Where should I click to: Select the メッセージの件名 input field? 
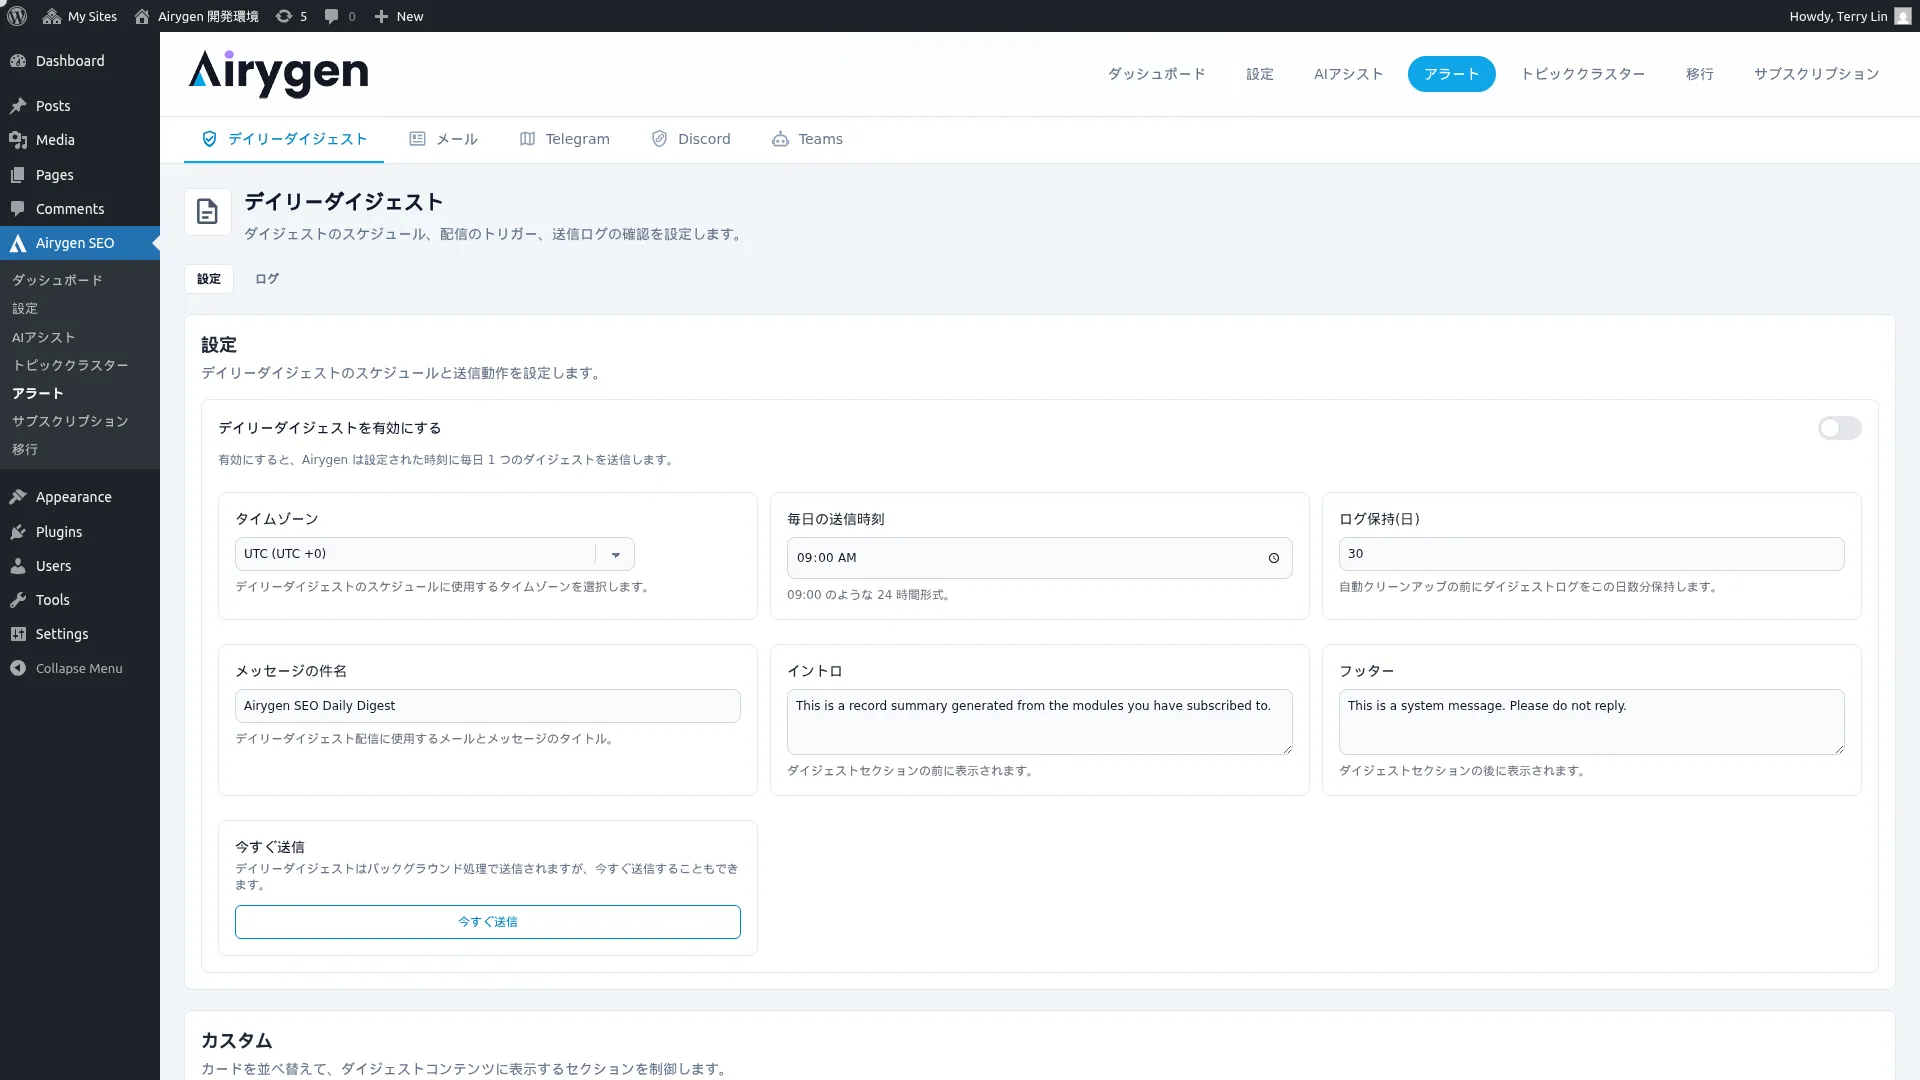(x=487, y=705)
